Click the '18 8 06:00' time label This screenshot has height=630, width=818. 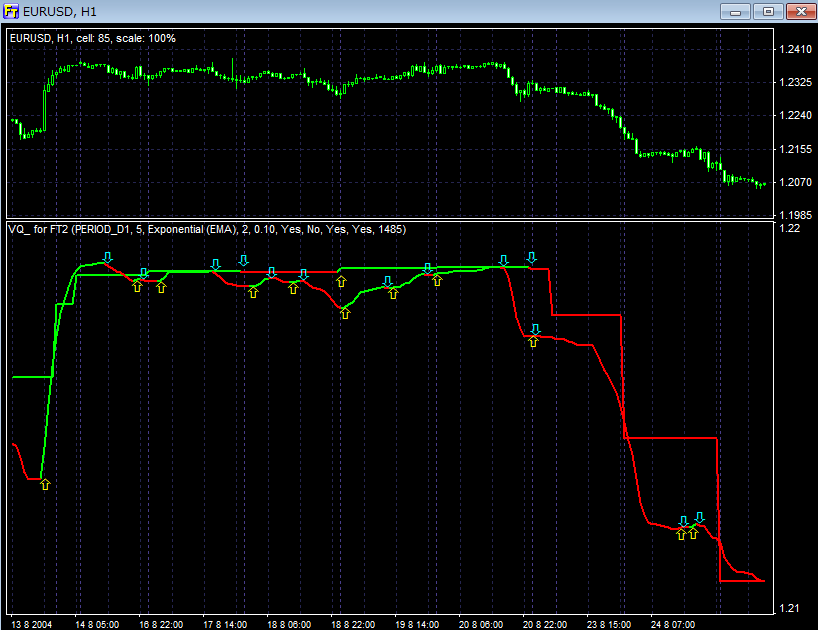[x=289, y=624]
